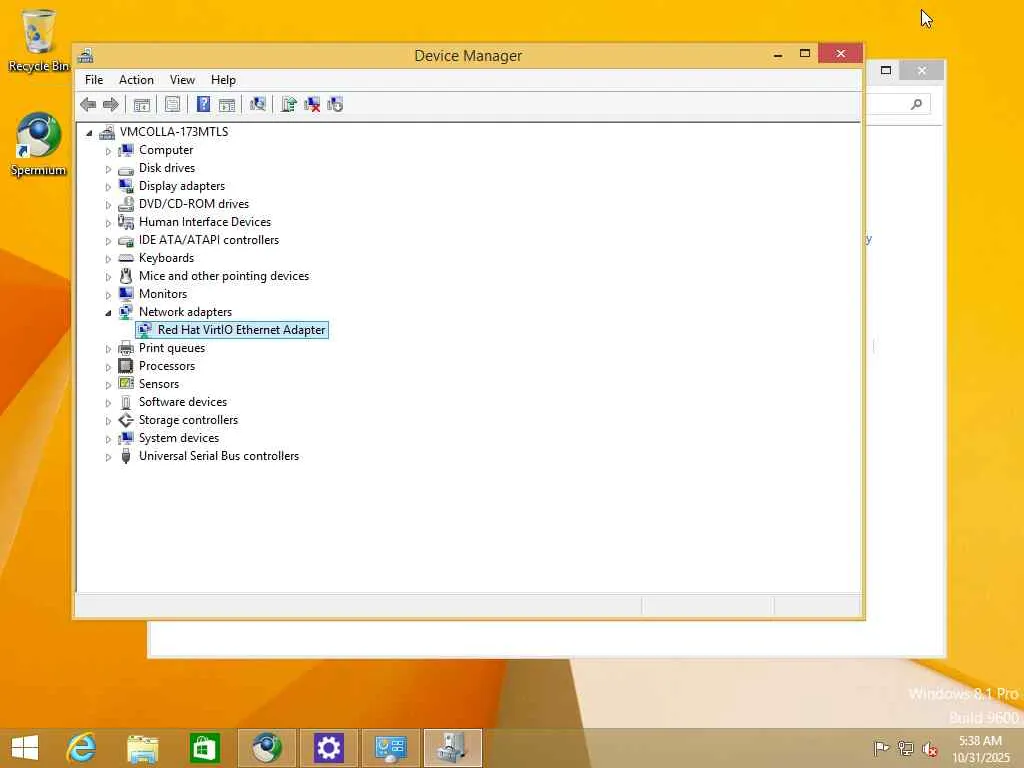This screenshot has width=1024, height=768.
Task: Click the System devices category icon
Action: [x=126, y=438]
